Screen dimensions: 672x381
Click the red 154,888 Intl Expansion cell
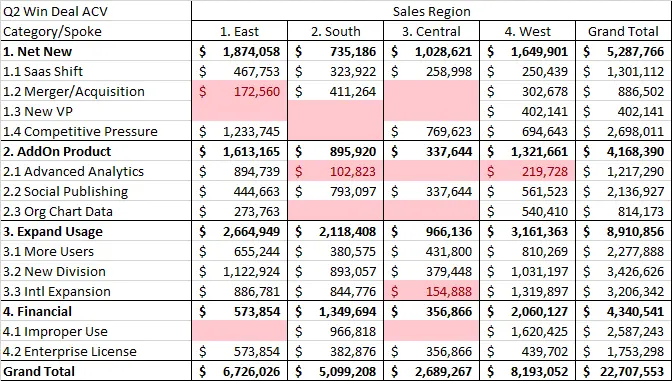coord(432,291)
